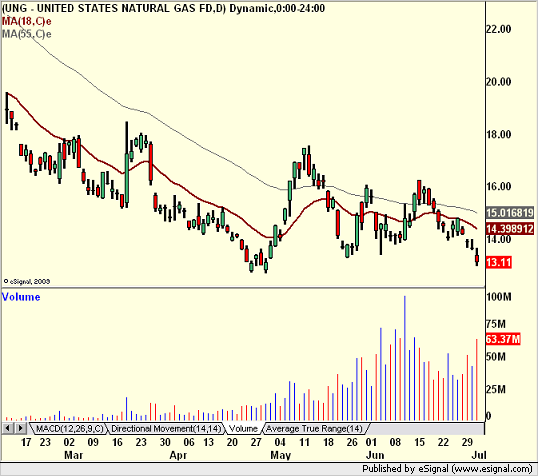Click the 25M volume axis label

click(x=496, y=390)
